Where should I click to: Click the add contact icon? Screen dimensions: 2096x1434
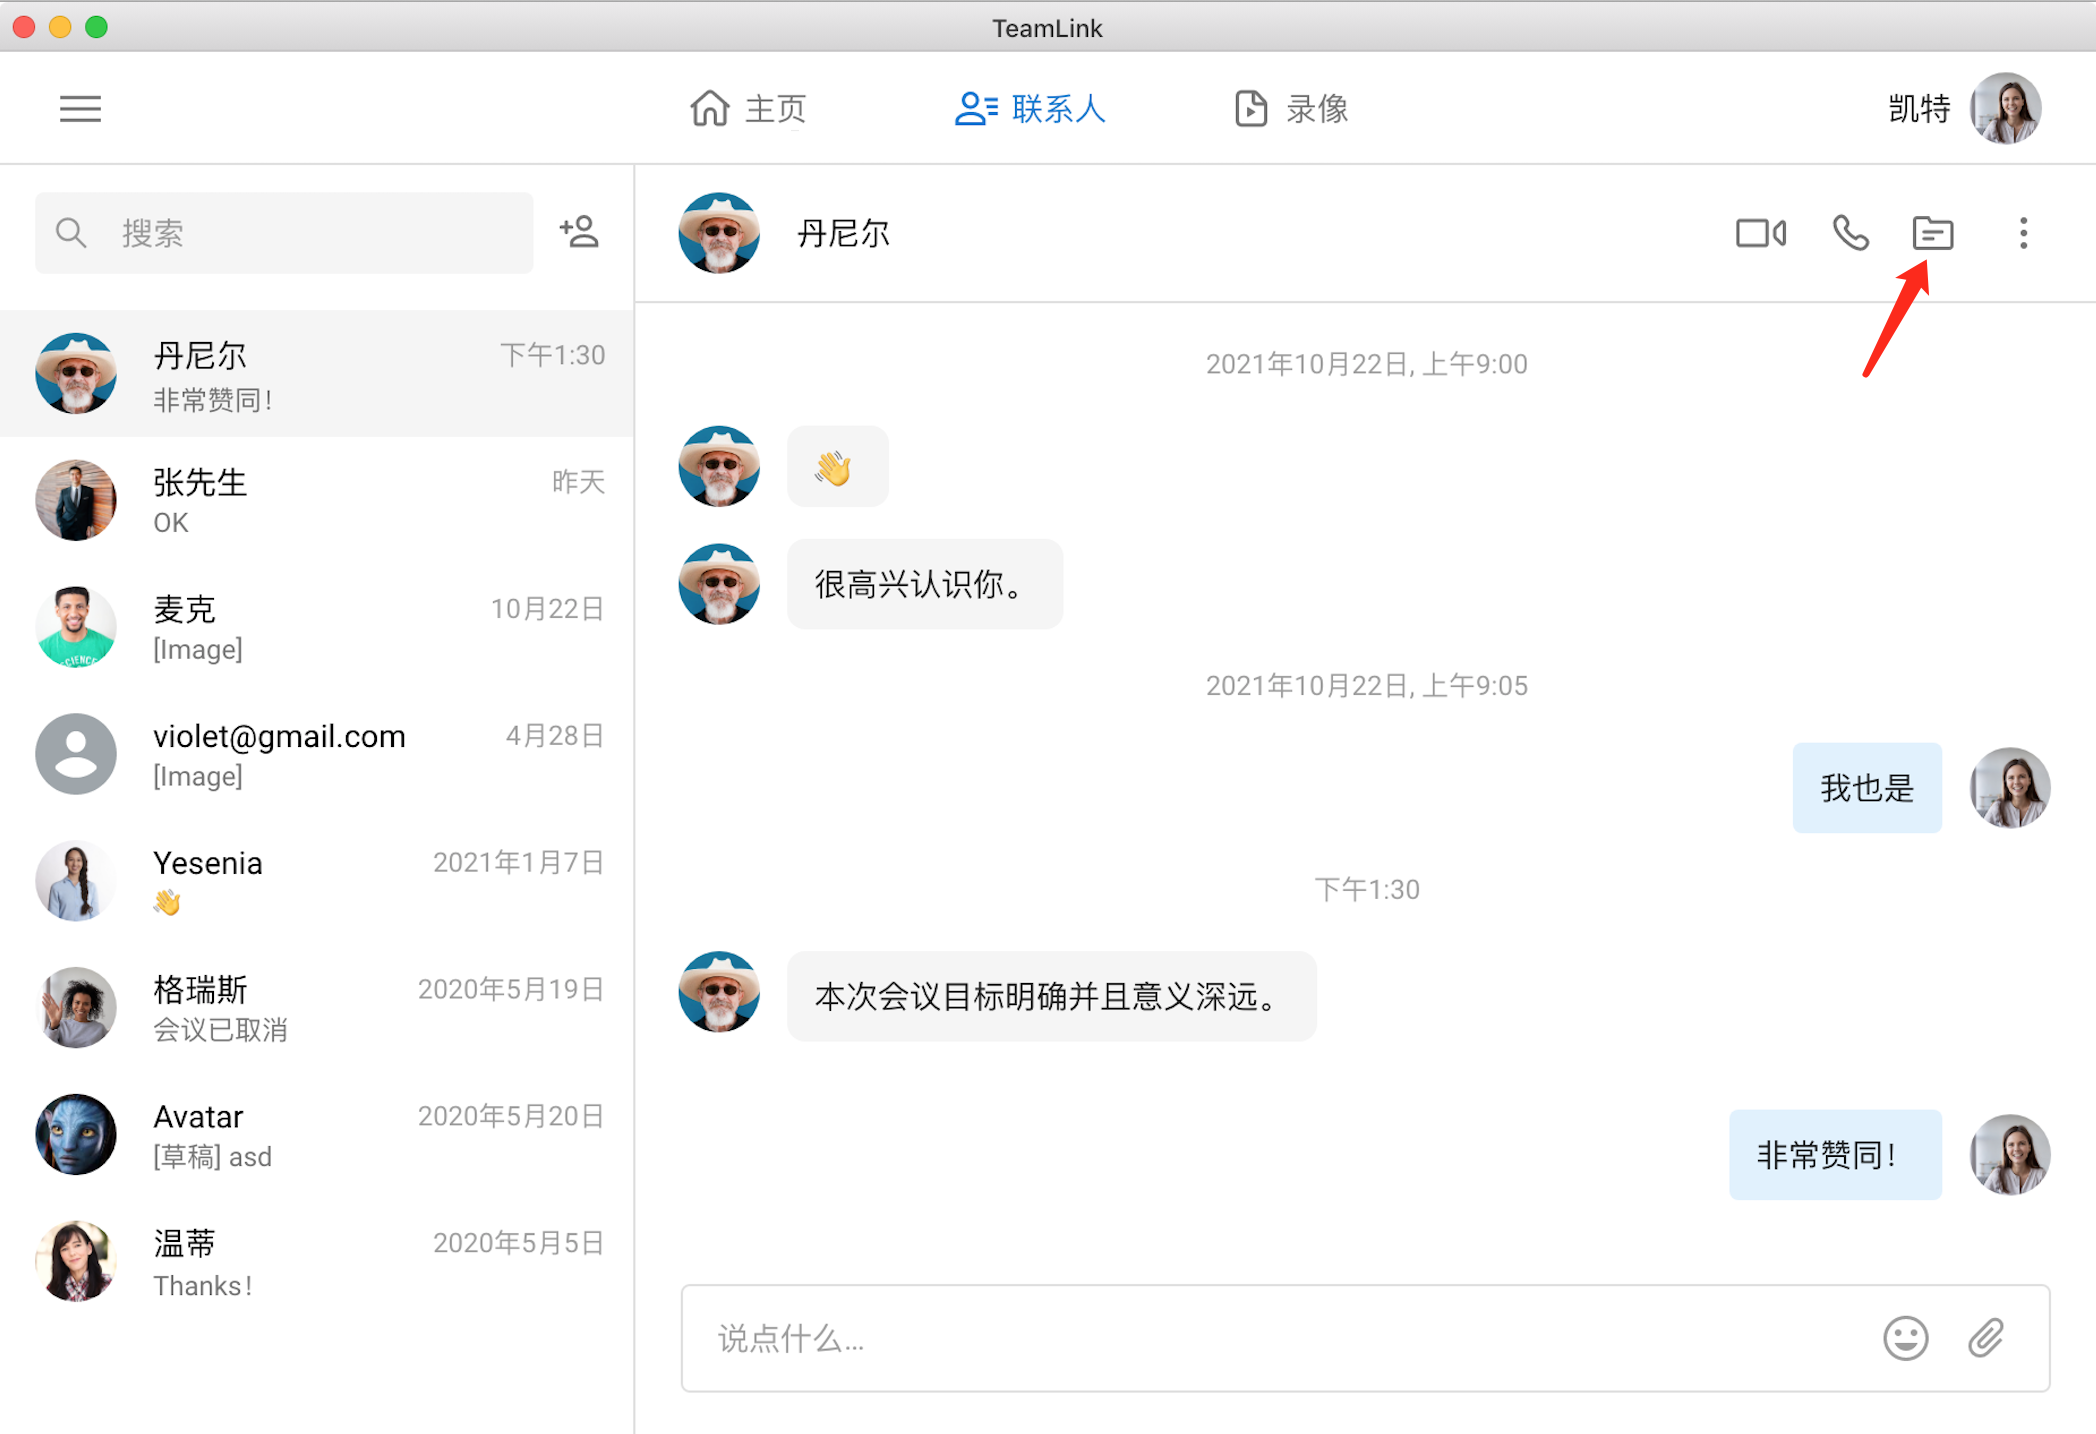pos(579,232)
